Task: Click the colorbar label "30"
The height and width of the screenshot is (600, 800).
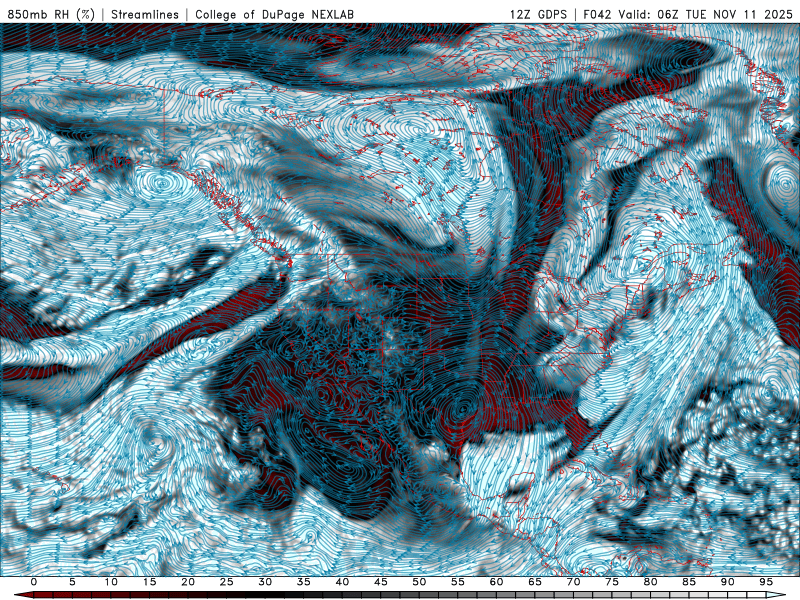Action: (x=265, y=582)
